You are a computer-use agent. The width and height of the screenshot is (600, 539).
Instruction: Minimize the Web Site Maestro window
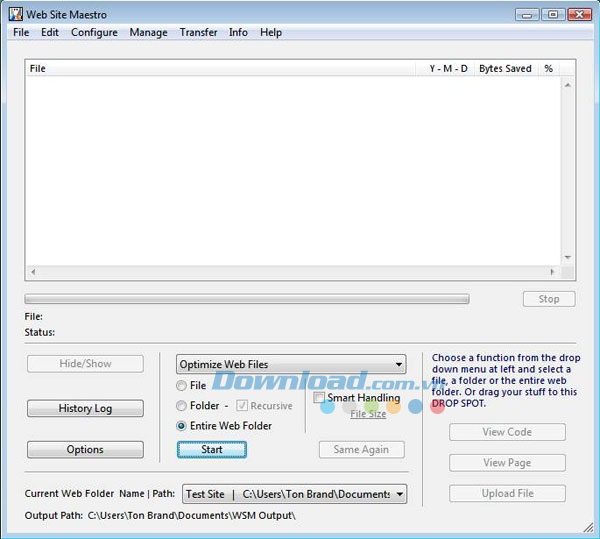527,15
